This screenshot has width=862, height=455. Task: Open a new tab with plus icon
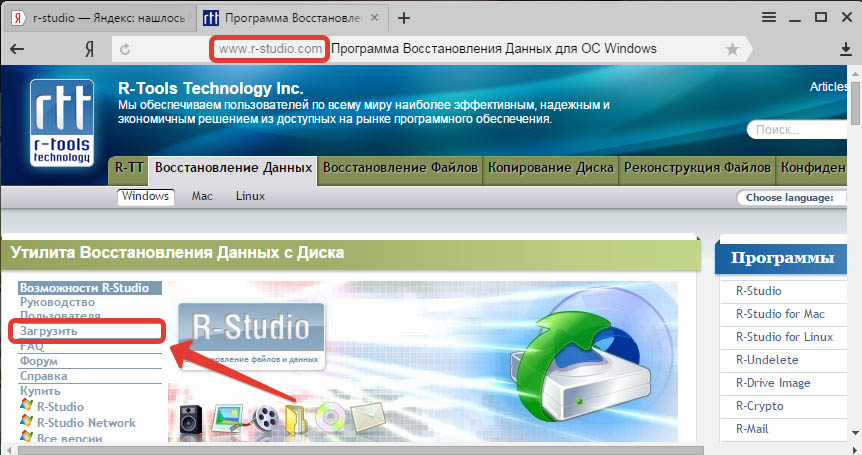point(404,18)
